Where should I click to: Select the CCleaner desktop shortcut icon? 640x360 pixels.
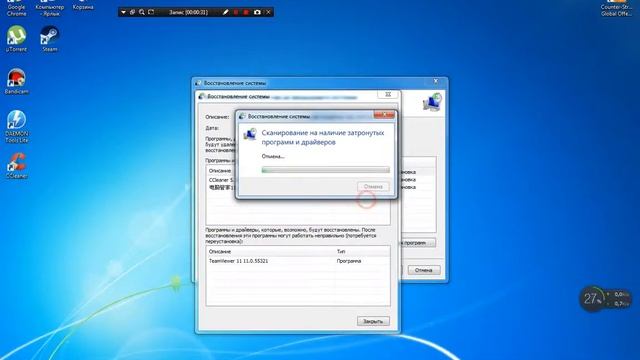click(16, 165)
